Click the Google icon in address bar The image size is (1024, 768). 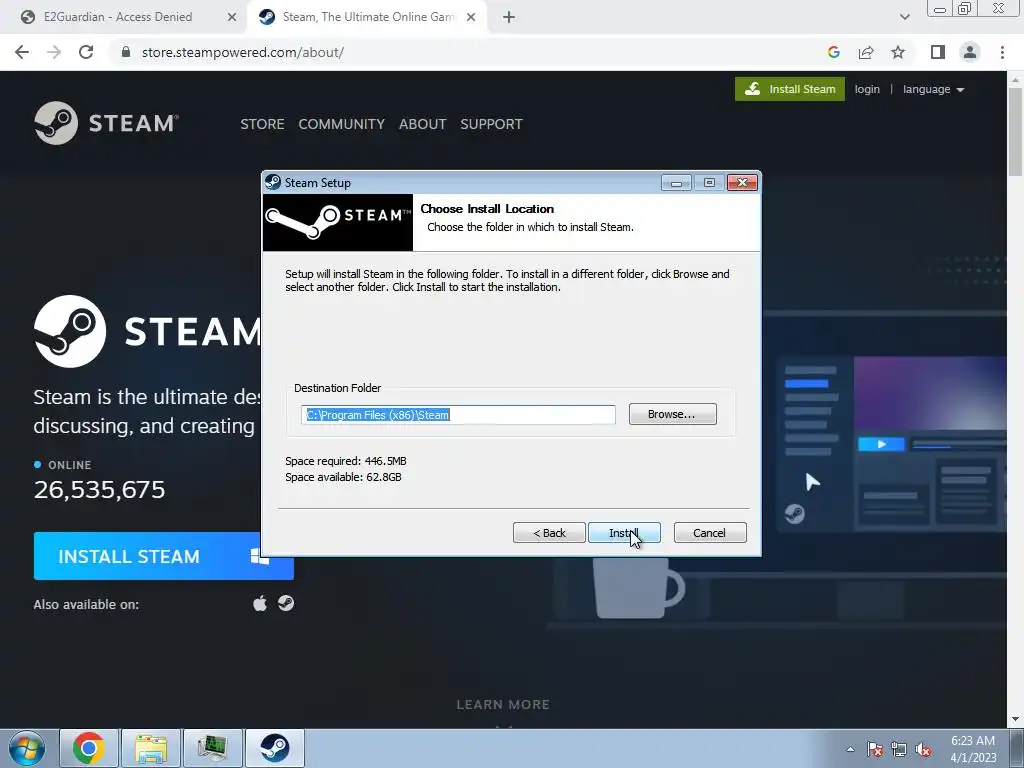pos(833,52)
